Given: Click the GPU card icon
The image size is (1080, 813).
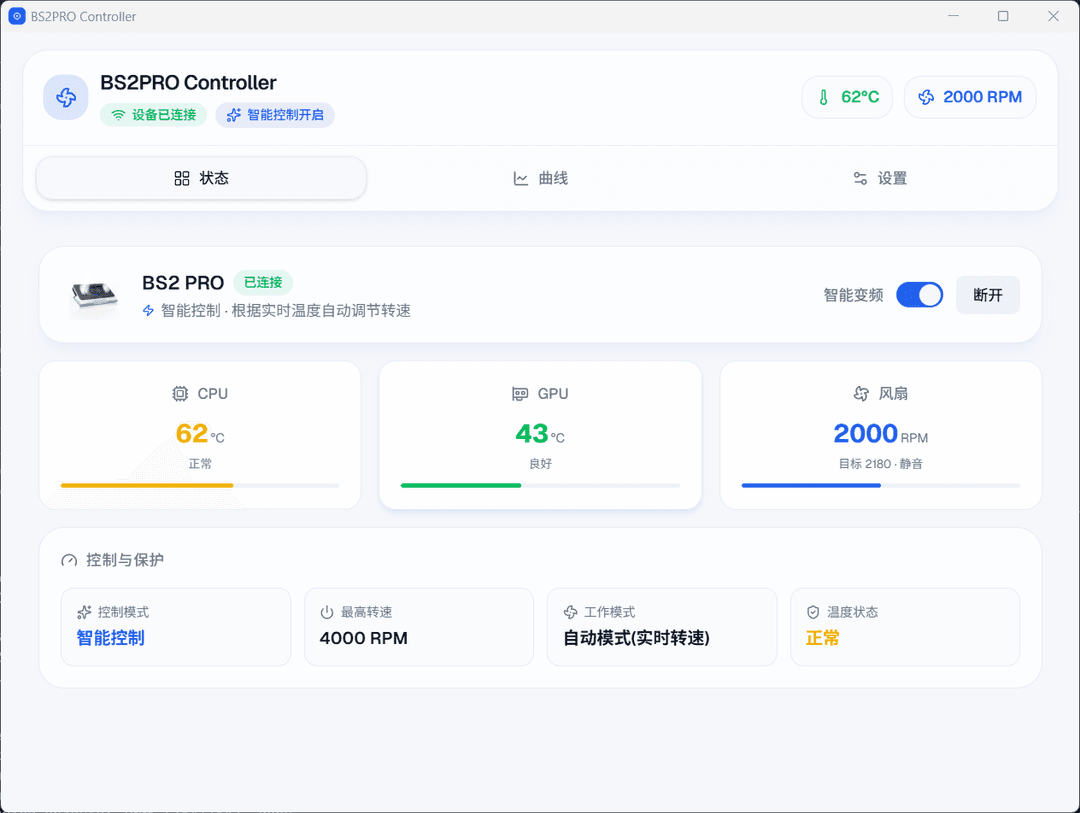Looking at the screenshot, I should coord(520,394).
